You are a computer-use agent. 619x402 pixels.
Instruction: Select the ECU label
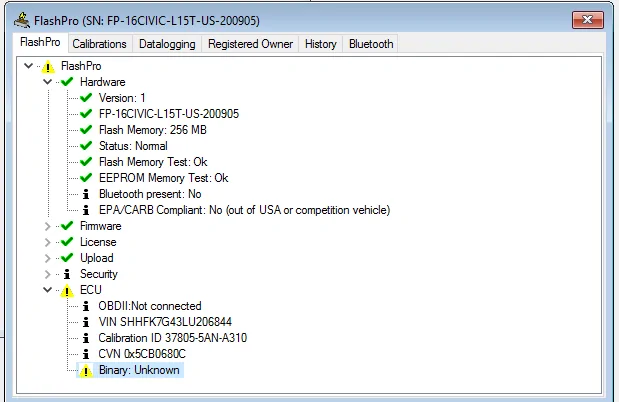click(x=91, y=290)
